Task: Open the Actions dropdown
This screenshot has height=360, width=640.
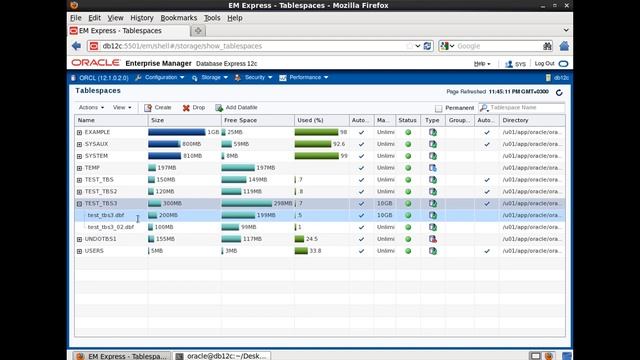Action: pos(91,107)
